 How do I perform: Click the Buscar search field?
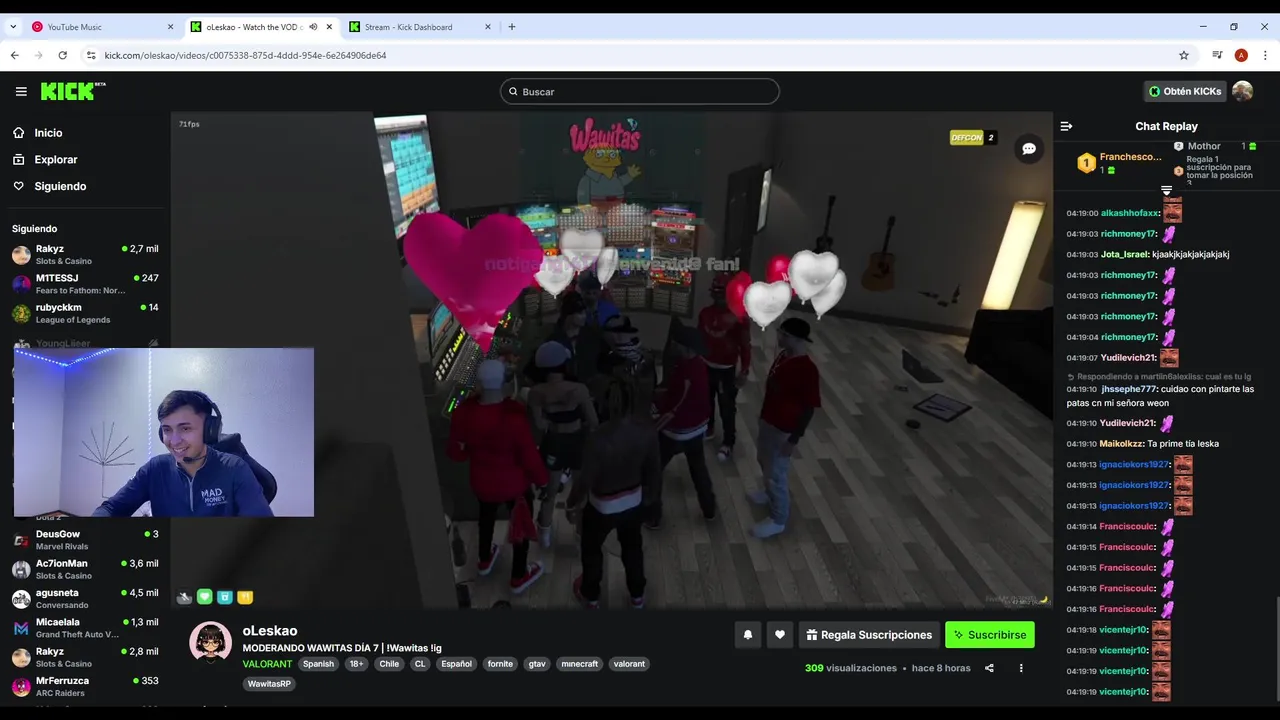pos(640,92)
